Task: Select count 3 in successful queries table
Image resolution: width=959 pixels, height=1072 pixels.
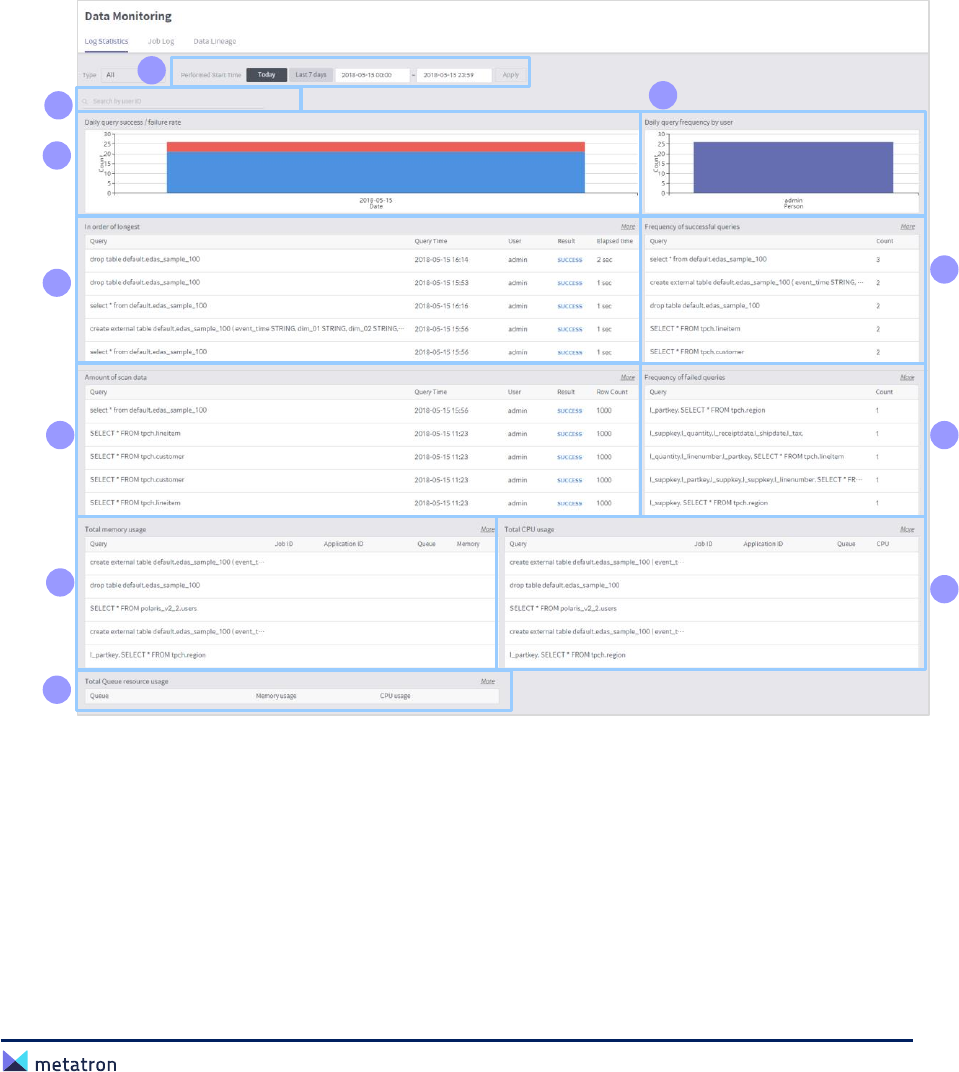Action: [x=878, y=260]
